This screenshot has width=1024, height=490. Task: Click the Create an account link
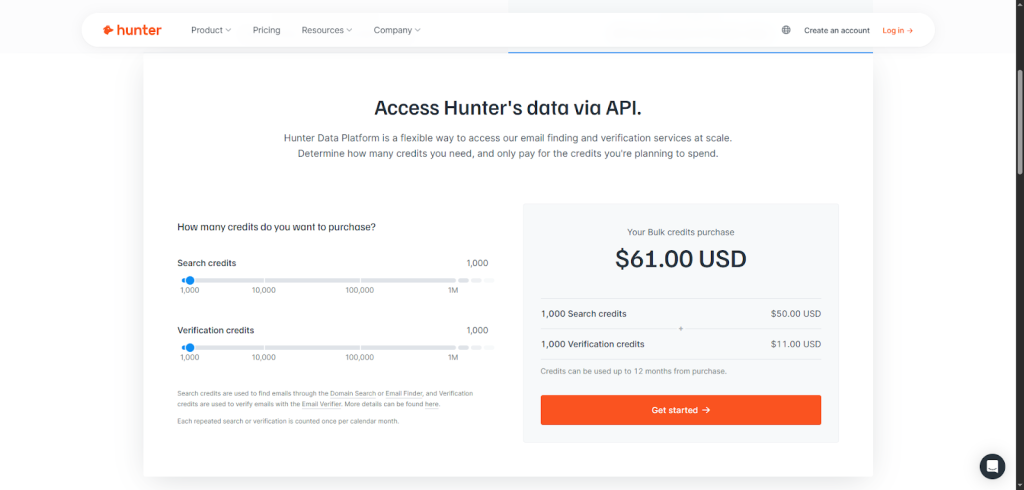click(x=837, y=30)
